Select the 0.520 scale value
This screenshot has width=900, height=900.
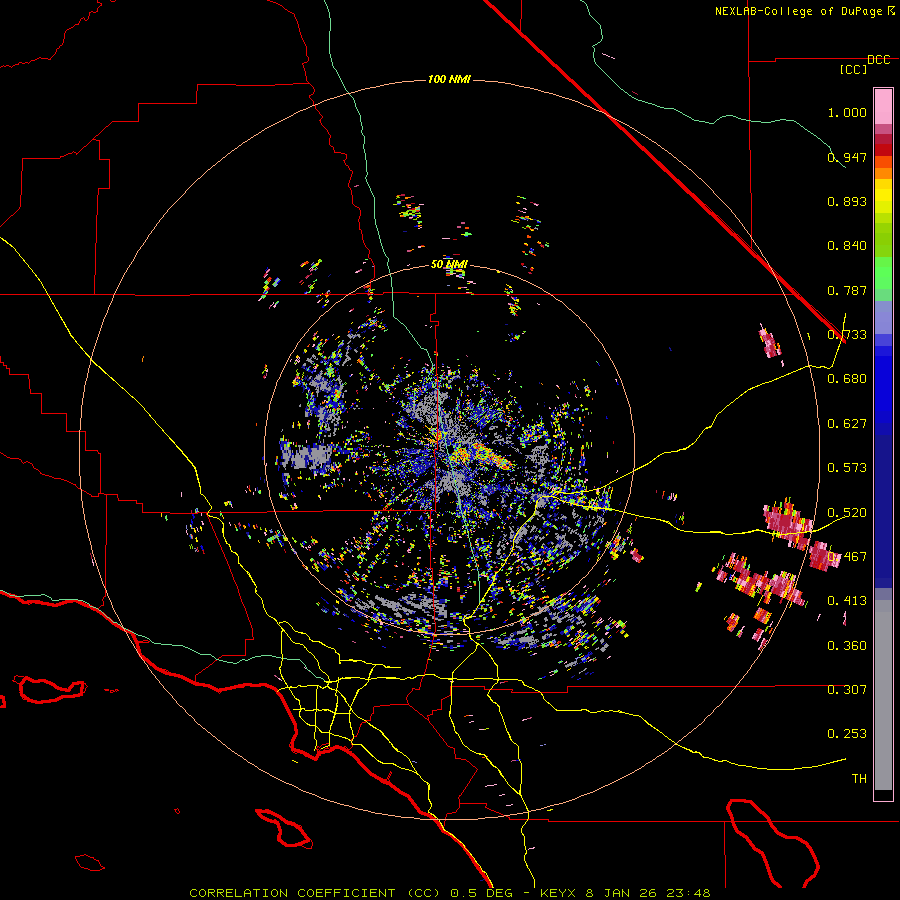(847, 512)
